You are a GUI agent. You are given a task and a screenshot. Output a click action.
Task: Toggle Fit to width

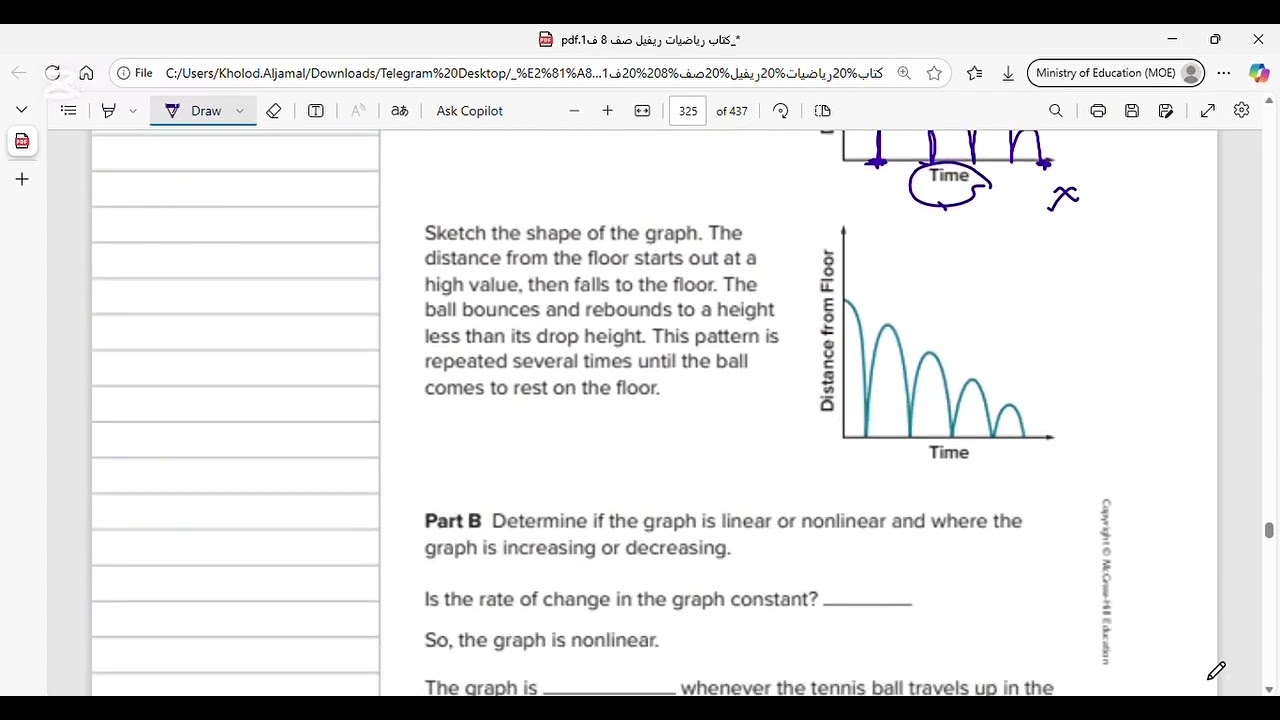642,111
